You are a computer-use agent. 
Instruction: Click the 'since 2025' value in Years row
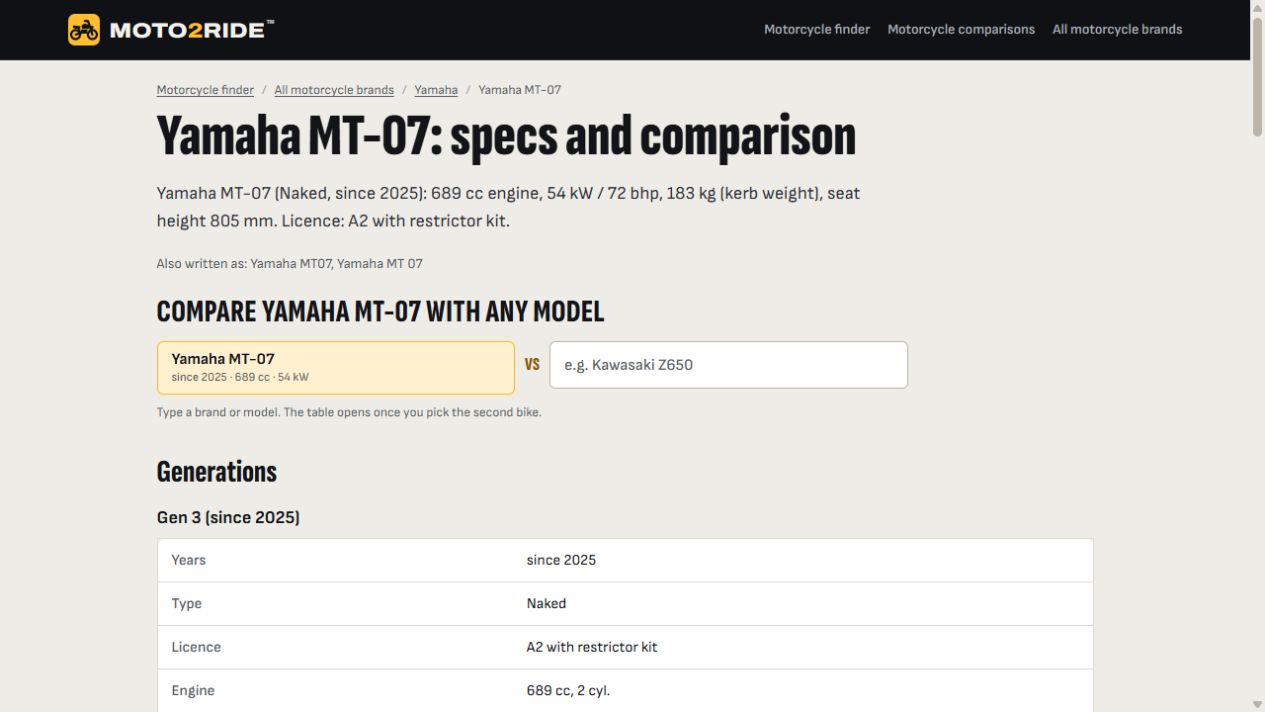(561, 560)
